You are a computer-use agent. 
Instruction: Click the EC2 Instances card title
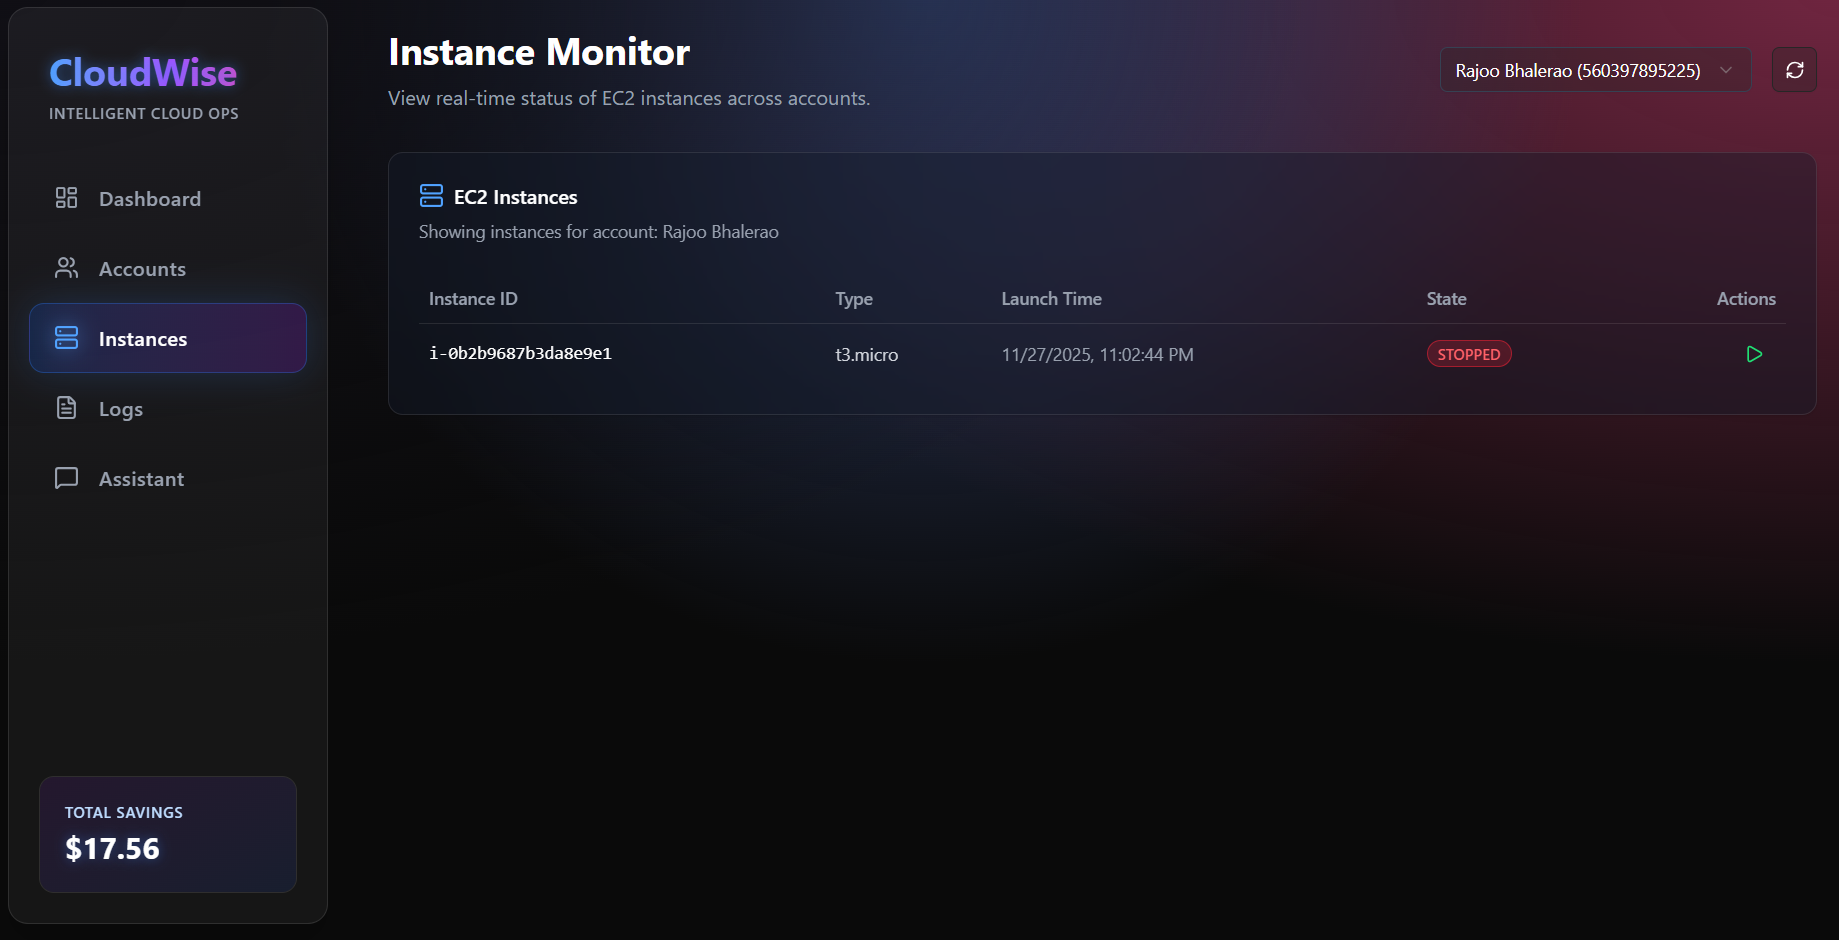coord(516,197)
